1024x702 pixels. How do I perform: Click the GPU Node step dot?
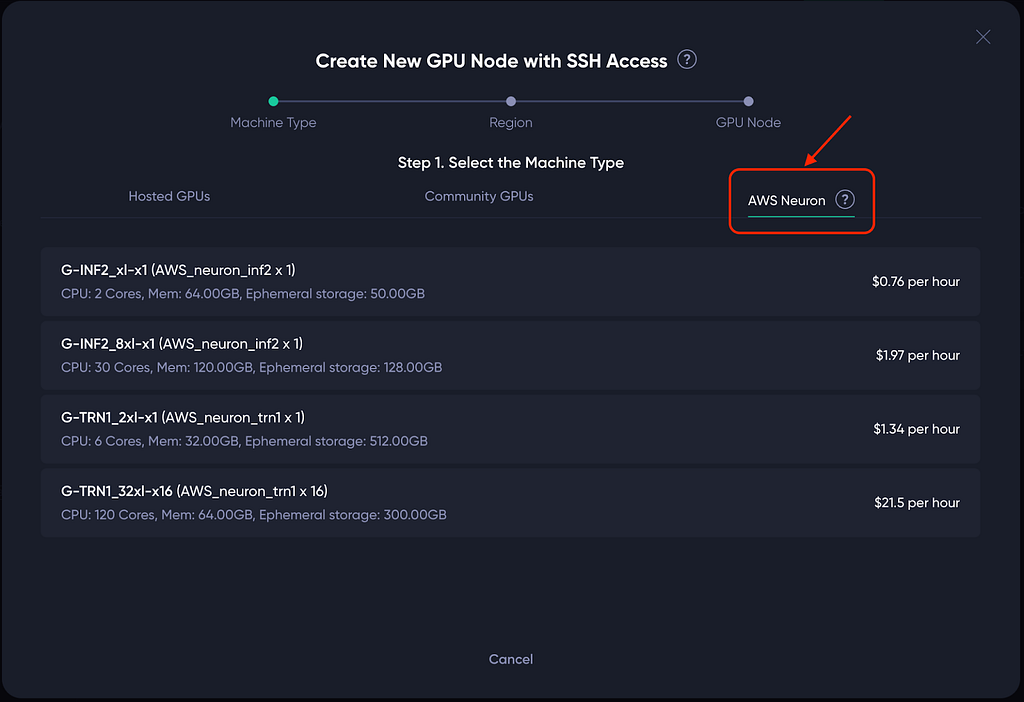[748, 101]
